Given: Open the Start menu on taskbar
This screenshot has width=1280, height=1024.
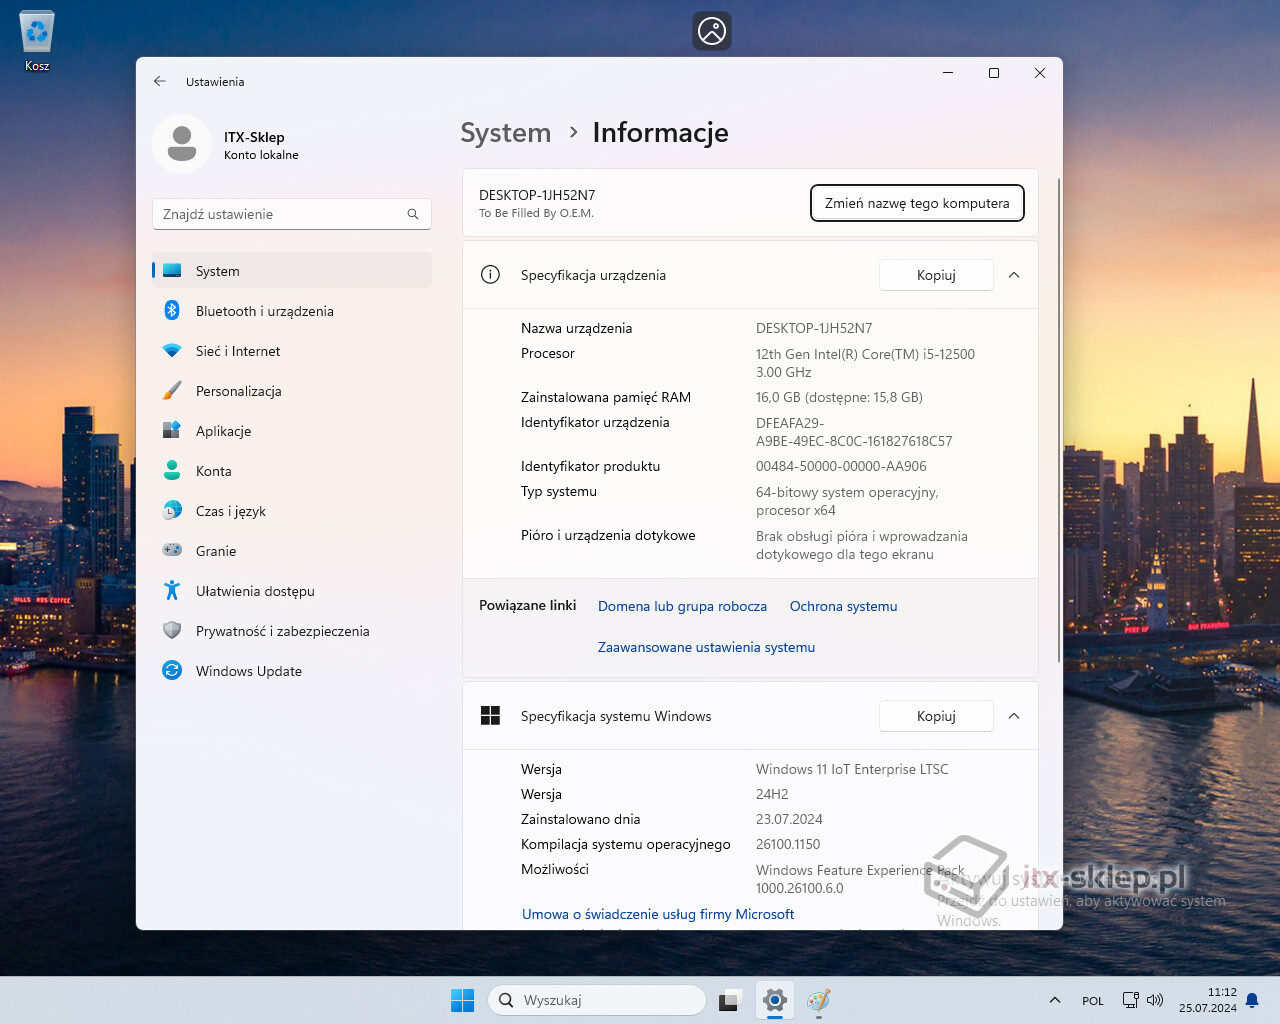Looking at the screenshot, I should [x=462, y=1000].
